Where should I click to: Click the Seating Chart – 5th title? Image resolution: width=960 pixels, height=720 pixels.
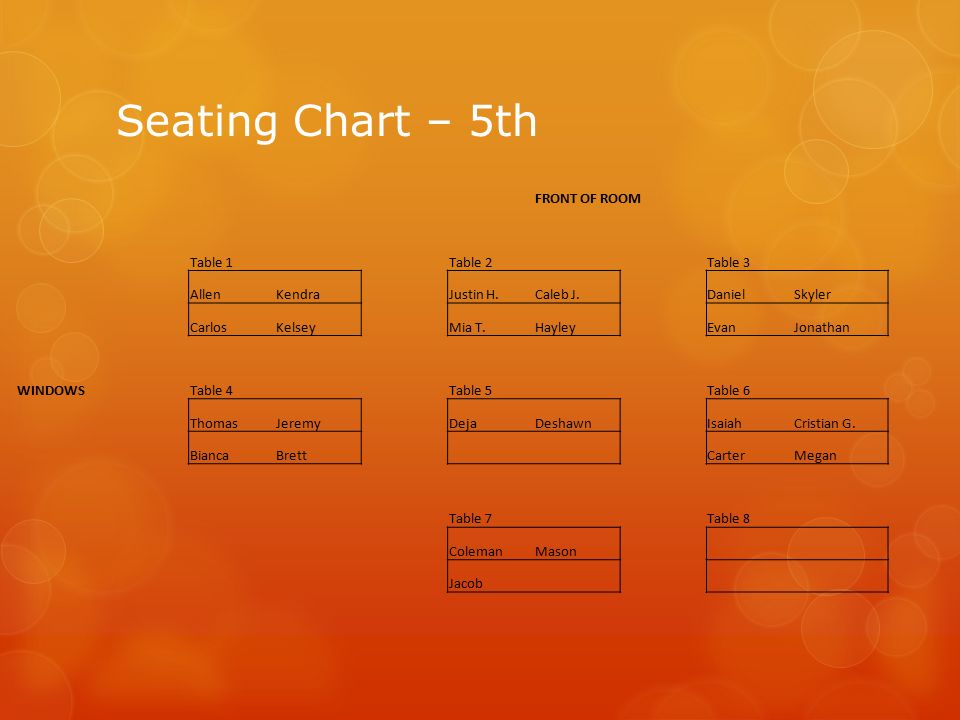click(326, 121)
